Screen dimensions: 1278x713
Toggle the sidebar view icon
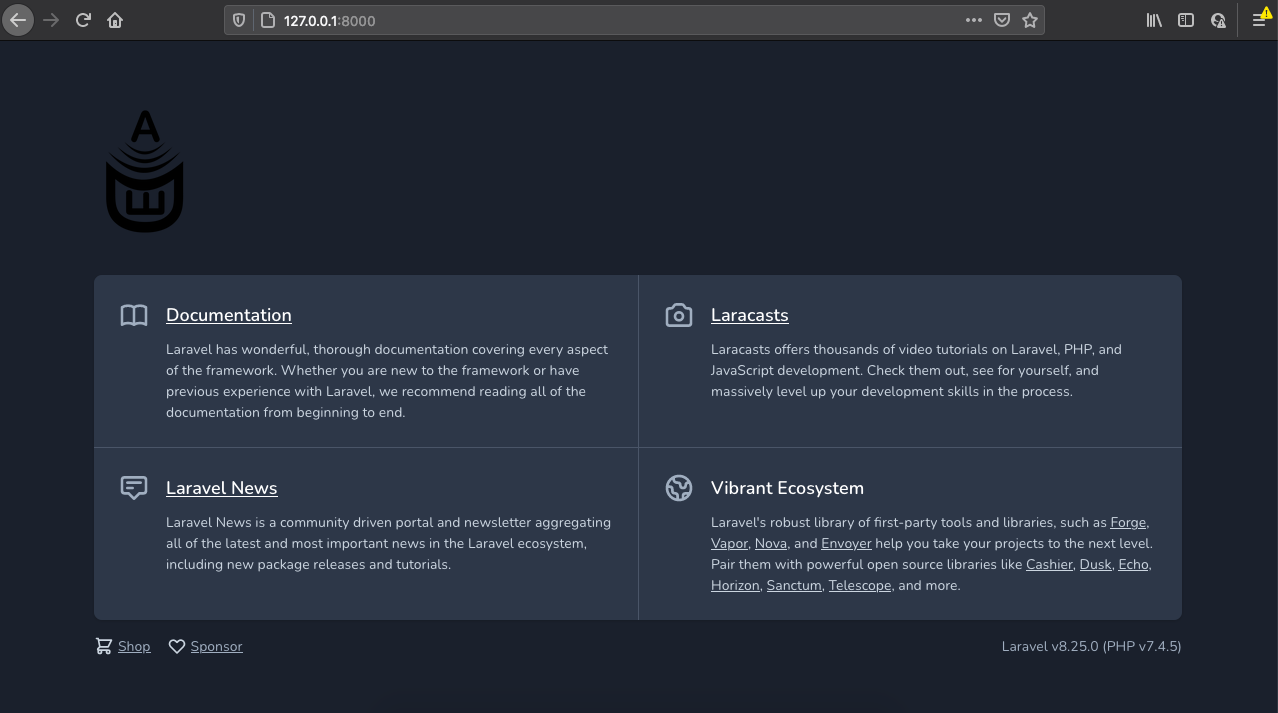(x=1186, y=20)
